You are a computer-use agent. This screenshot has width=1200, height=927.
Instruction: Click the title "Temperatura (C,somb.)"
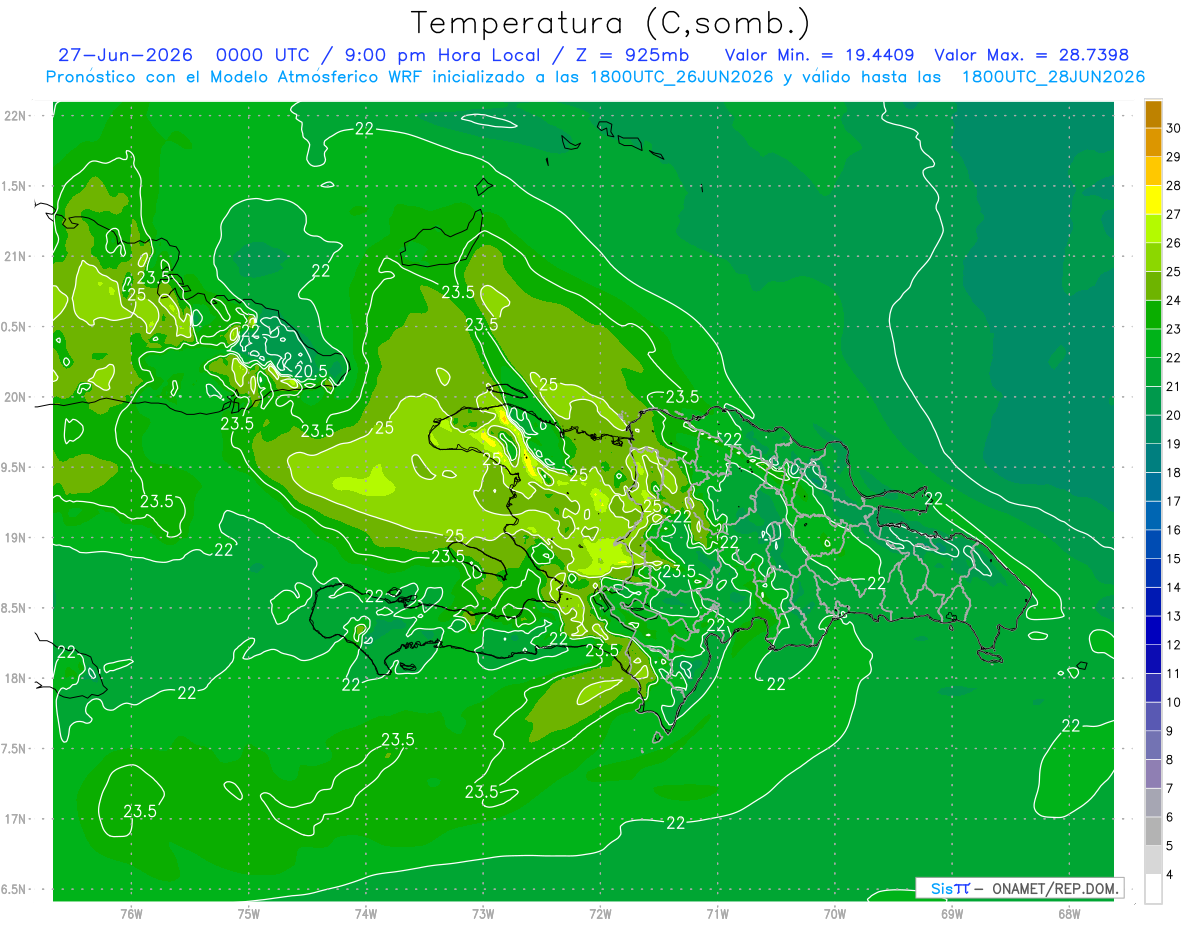[x=610, y=23]
